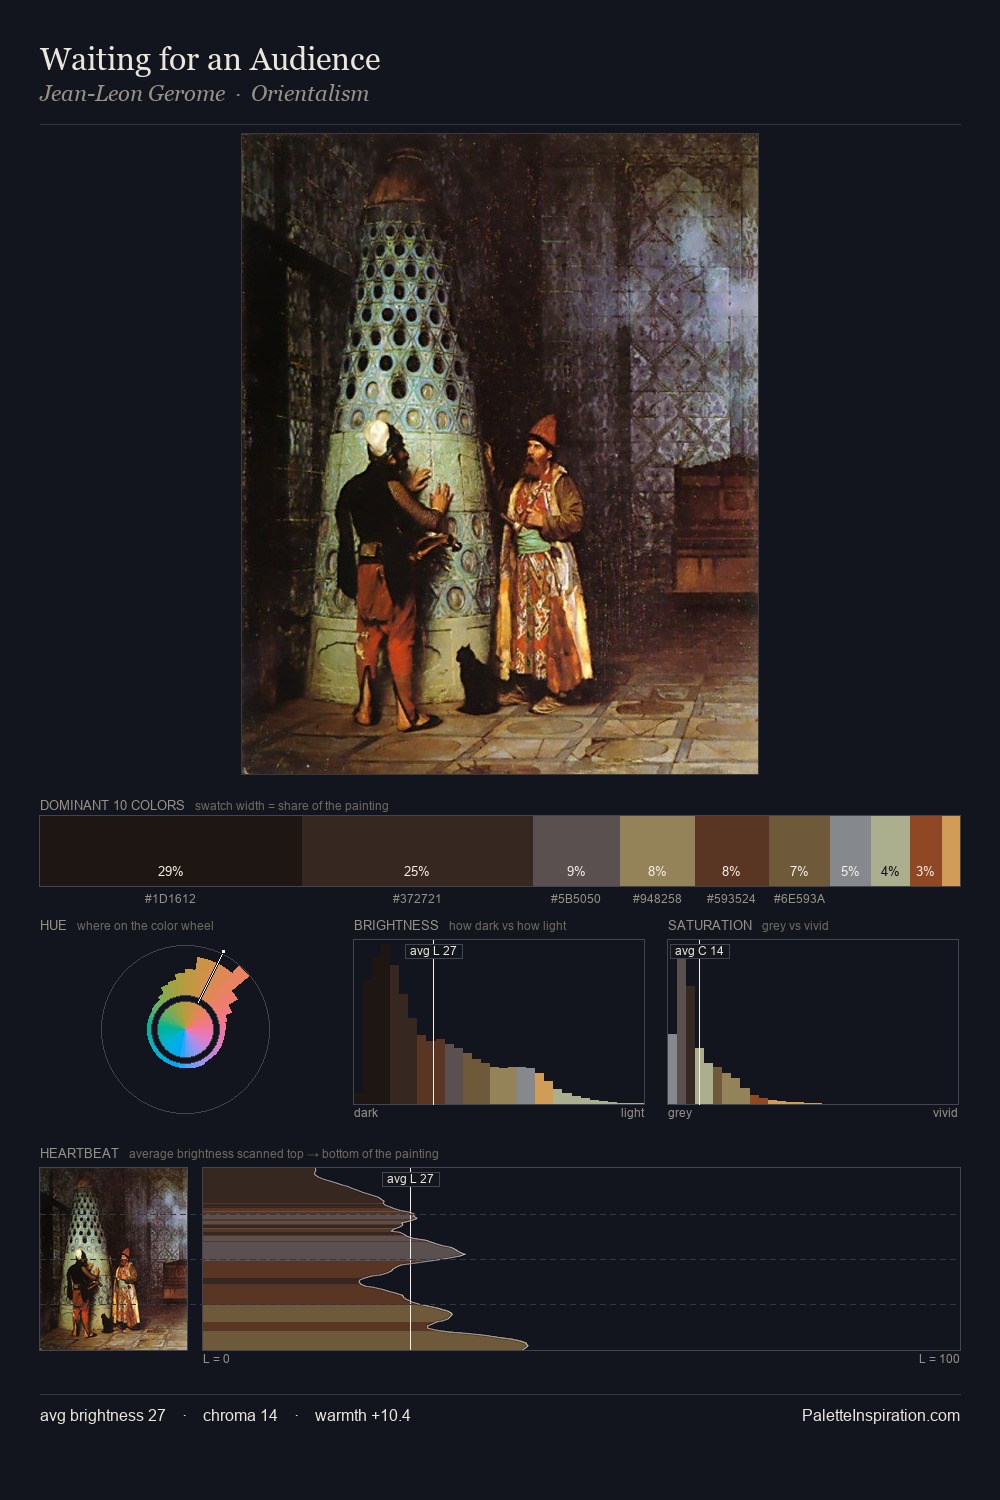This screenshot has width=1000, height=1500.
Task: Click the artist name "Jean-Leon Gerome"
Action: coord(132,94)
